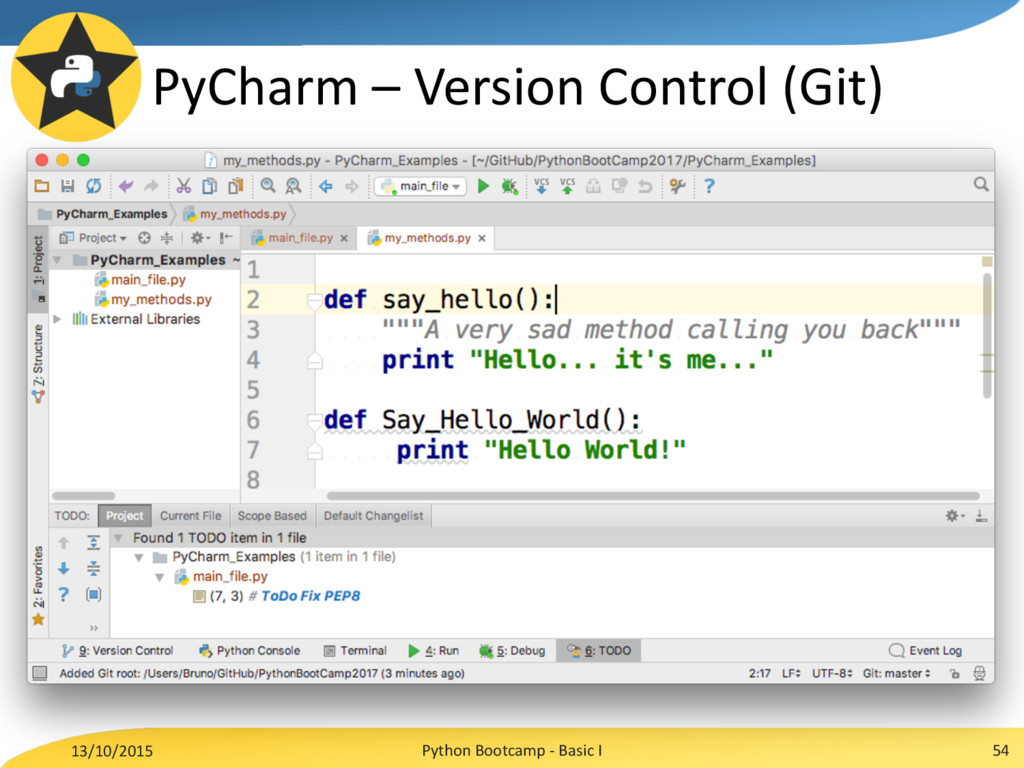
Task: Click the Undo arrow icon
Action: pos(125,186)
